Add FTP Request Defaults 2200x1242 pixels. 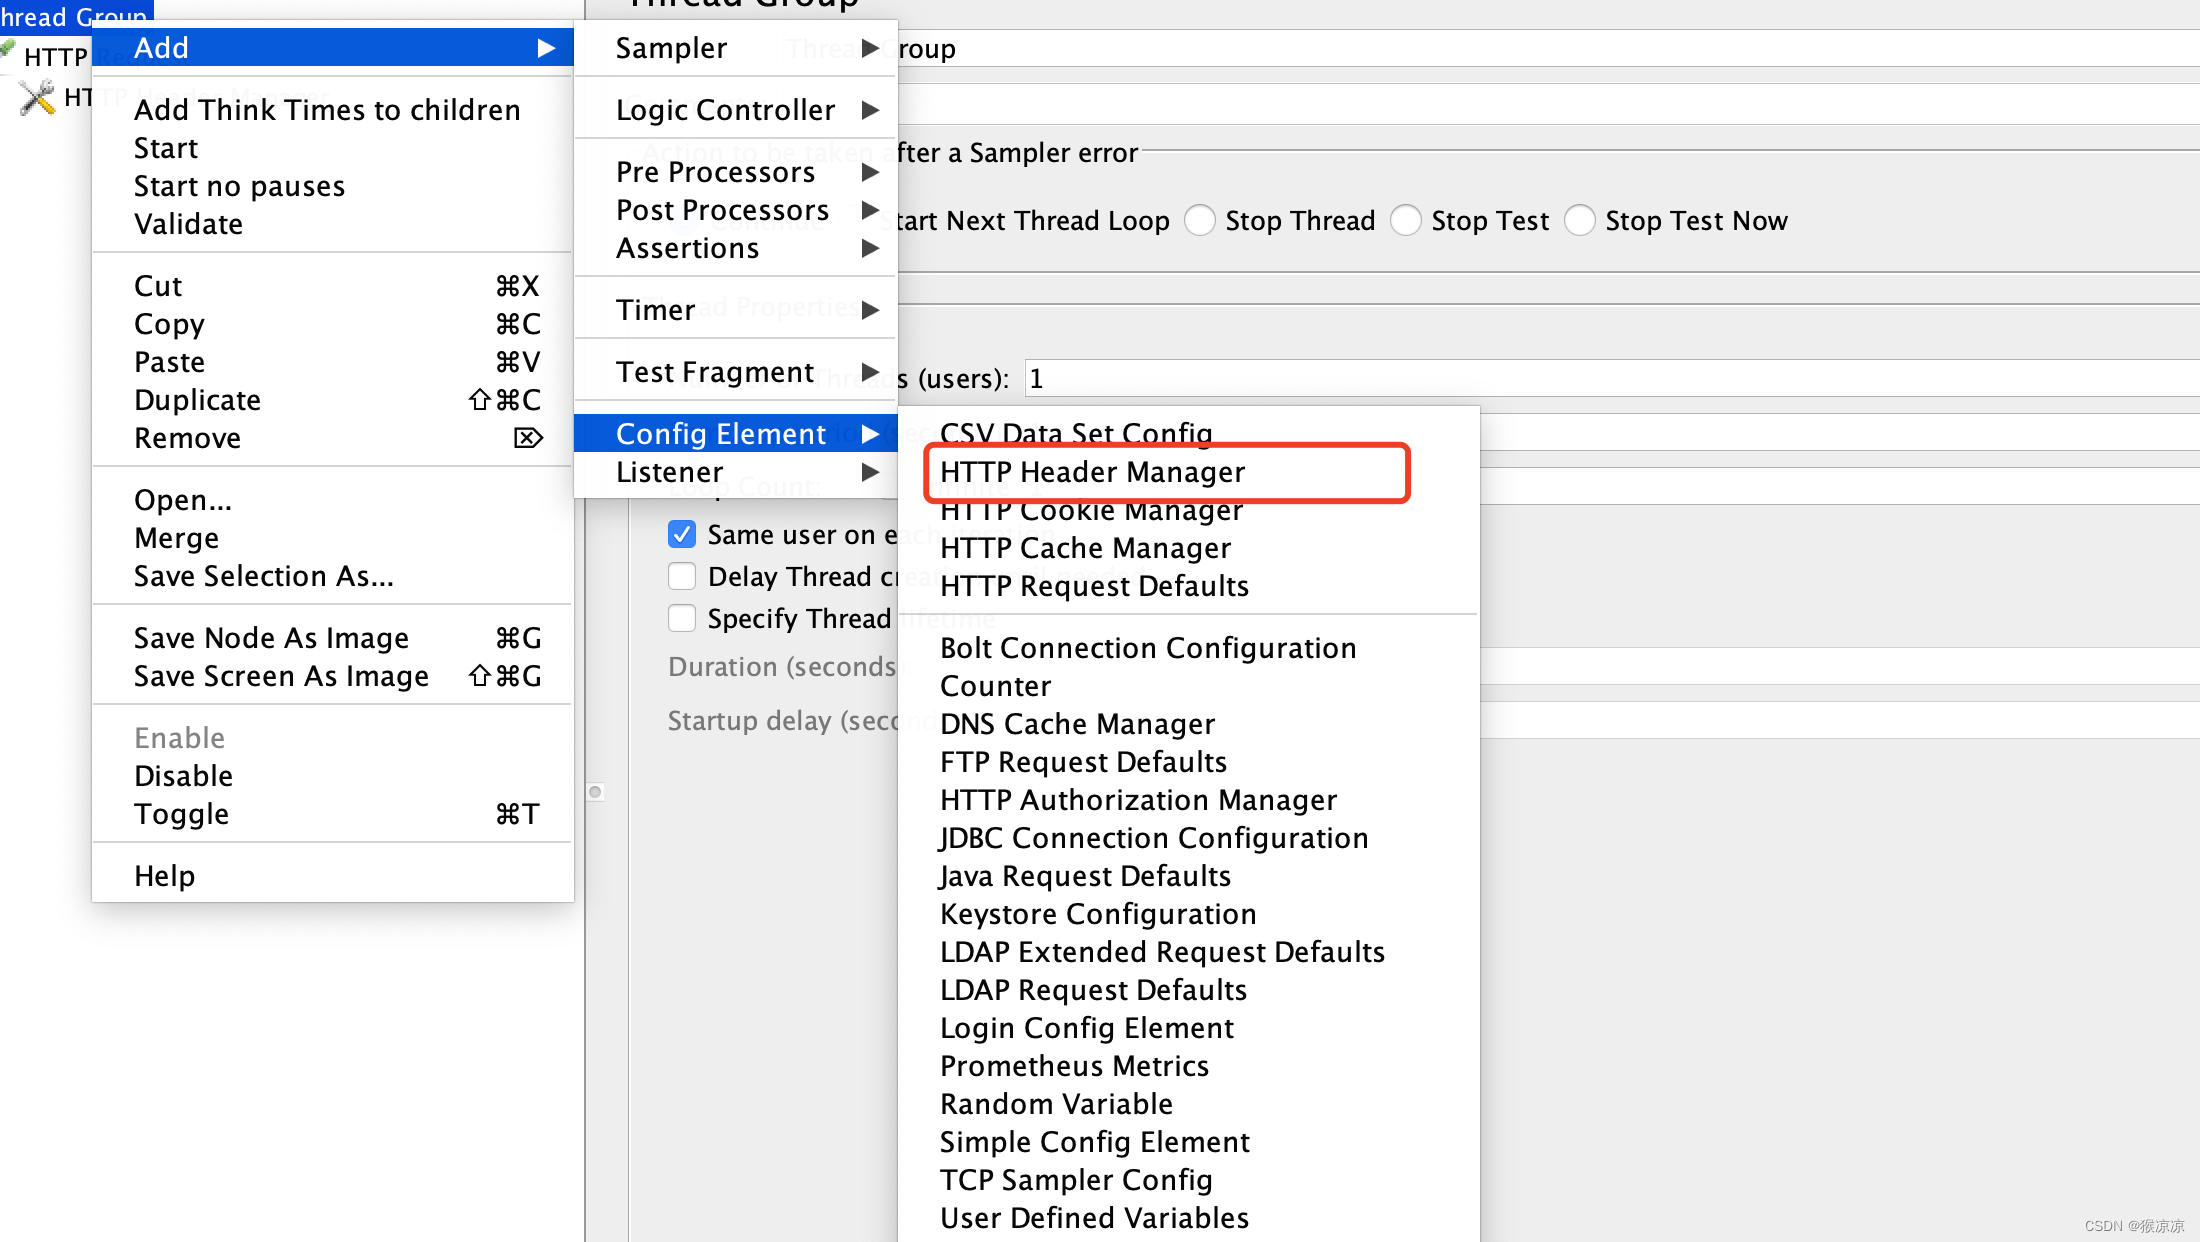pos(1189,762)
